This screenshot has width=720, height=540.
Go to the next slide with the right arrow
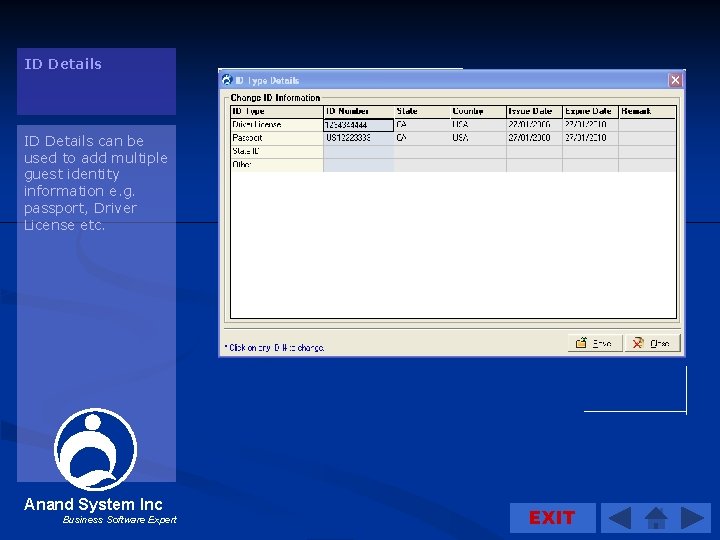(x=692, y=518)
